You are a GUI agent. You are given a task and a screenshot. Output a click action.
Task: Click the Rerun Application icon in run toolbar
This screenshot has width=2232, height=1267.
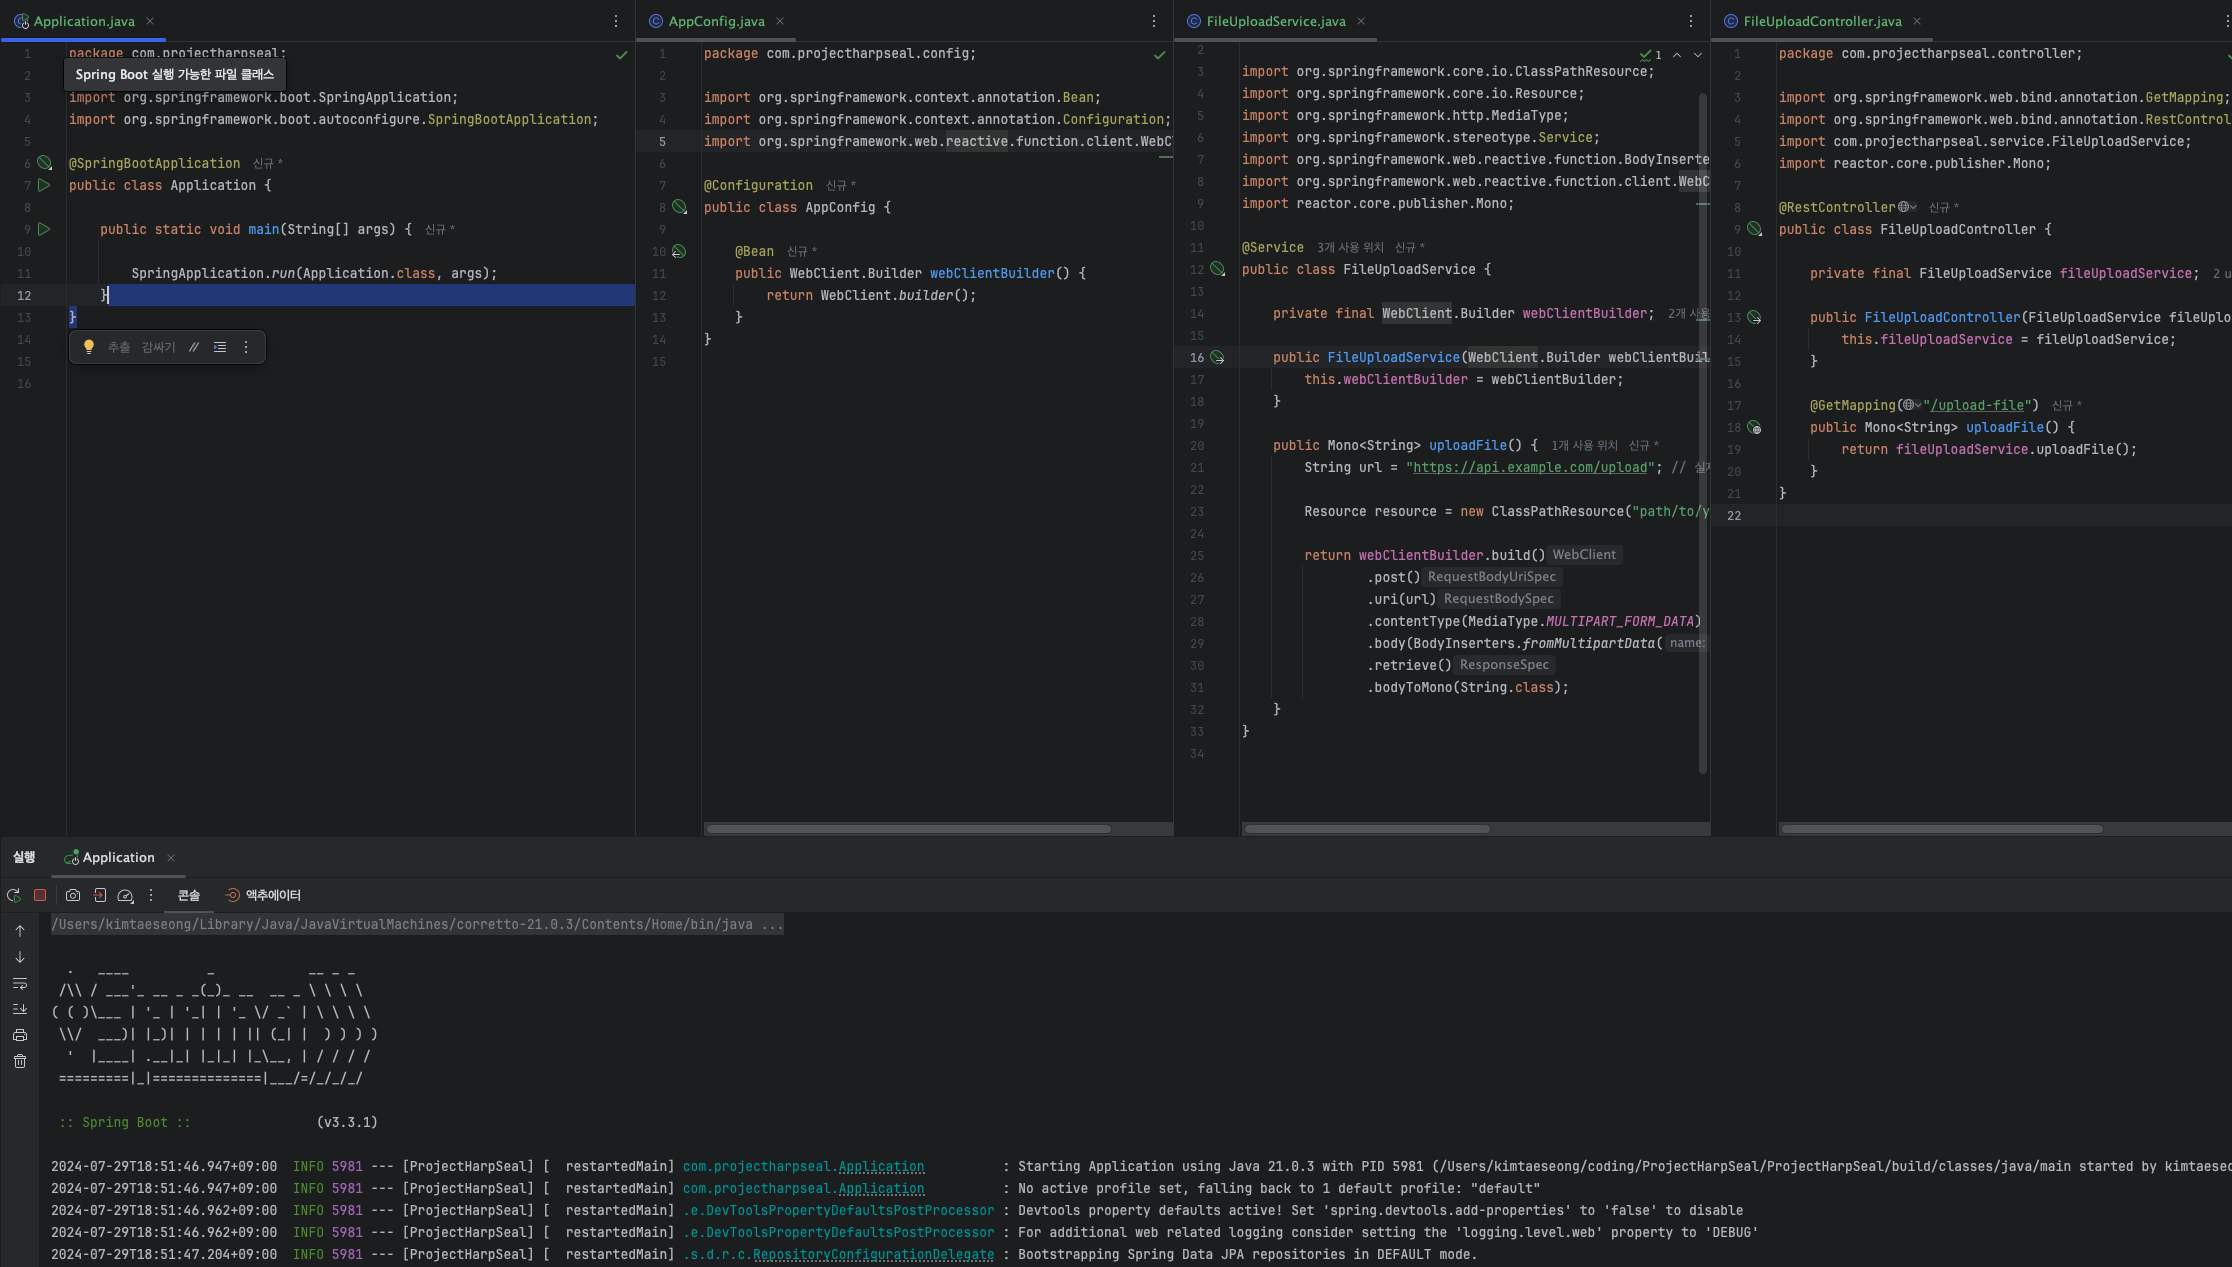(x=13, y=896)
